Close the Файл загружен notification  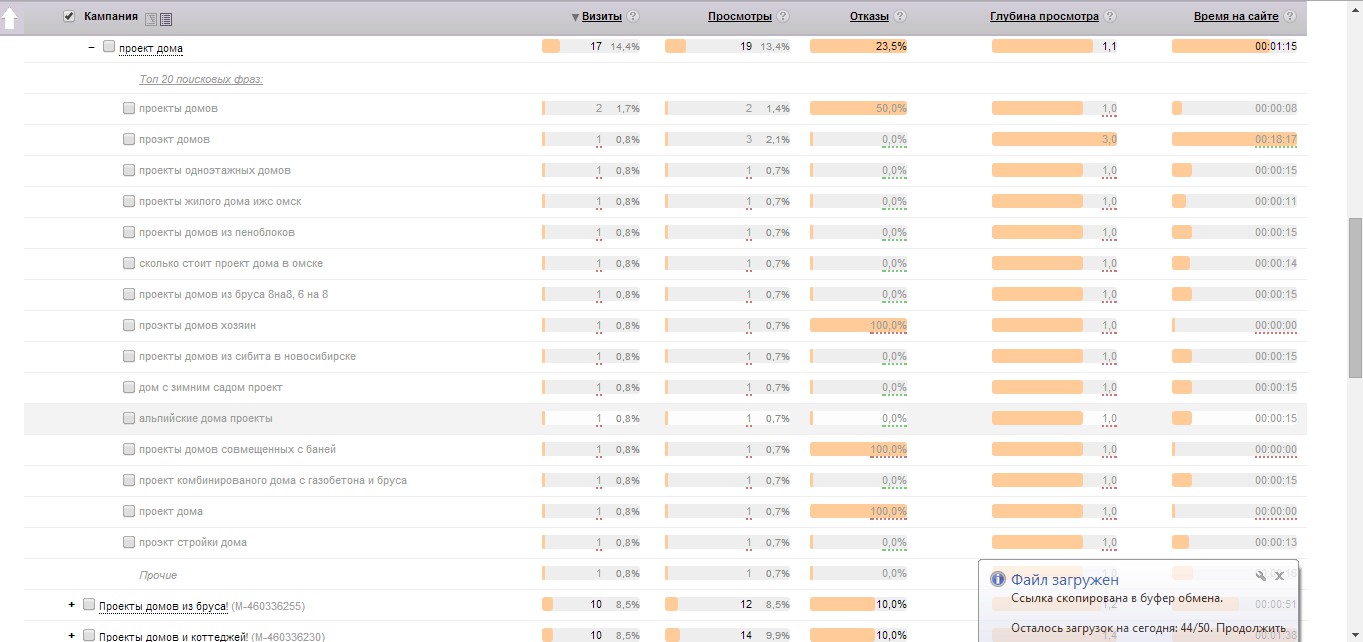coord(1279,576)
